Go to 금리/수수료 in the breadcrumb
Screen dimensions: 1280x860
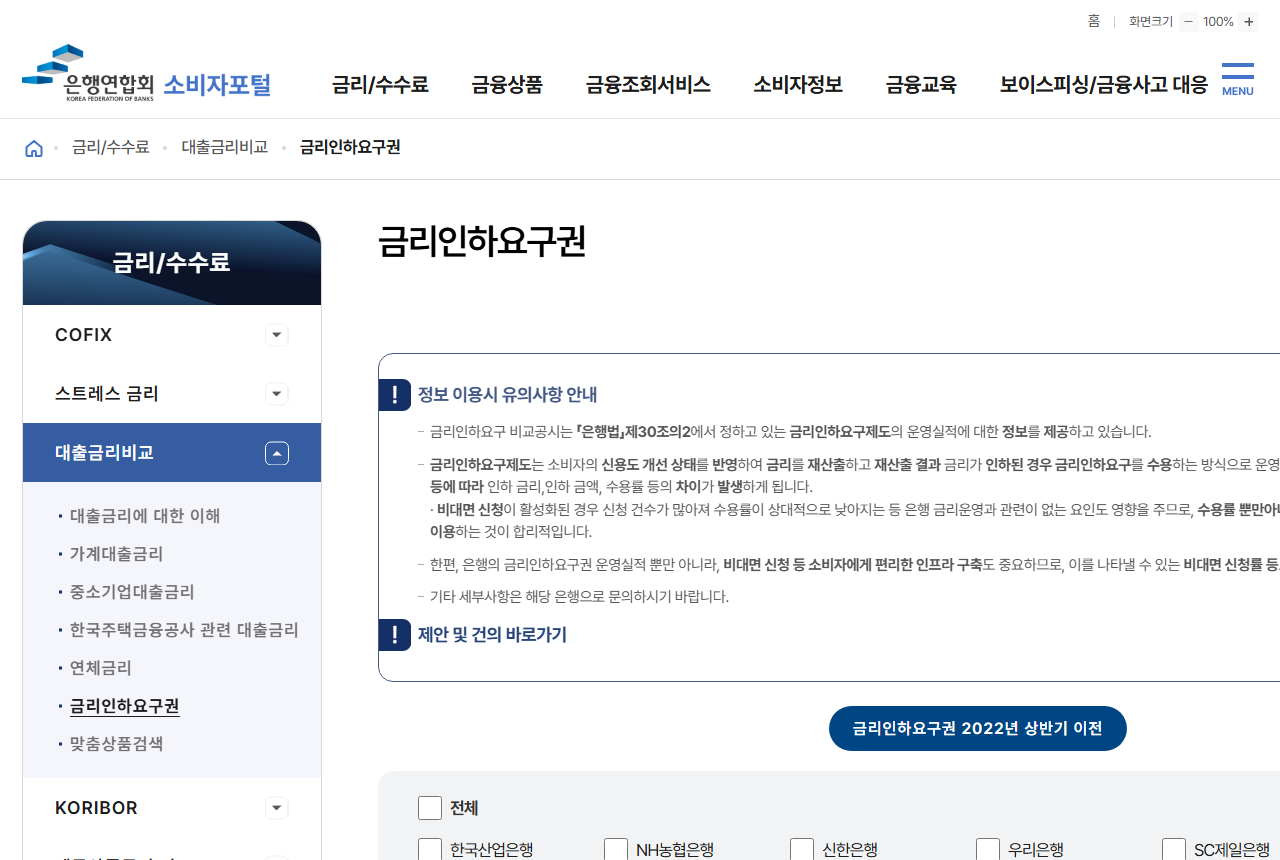point(111,147)
